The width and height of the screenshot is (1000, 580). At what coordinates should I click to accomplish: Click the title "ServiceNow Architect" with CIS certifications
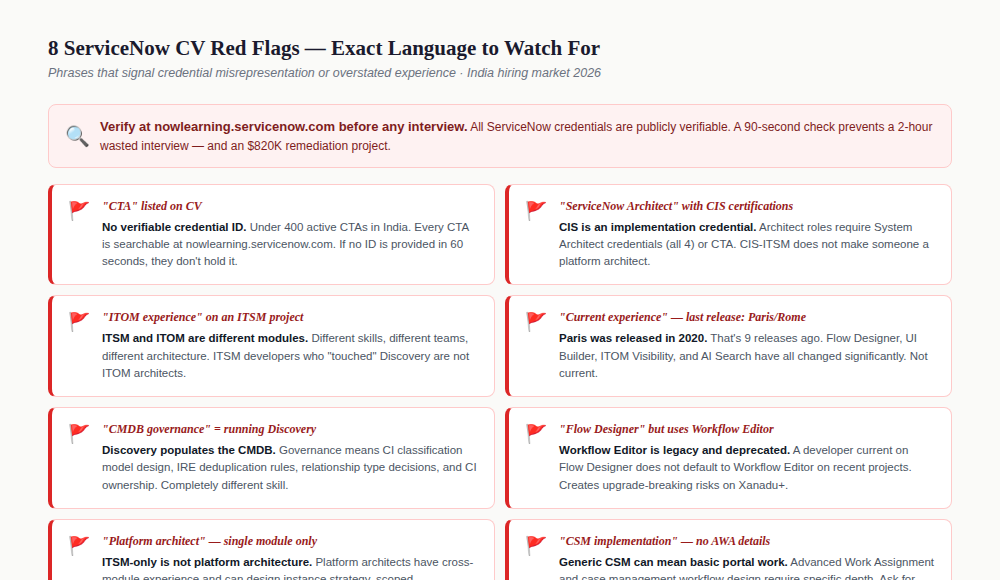click(x=676, y=206)
